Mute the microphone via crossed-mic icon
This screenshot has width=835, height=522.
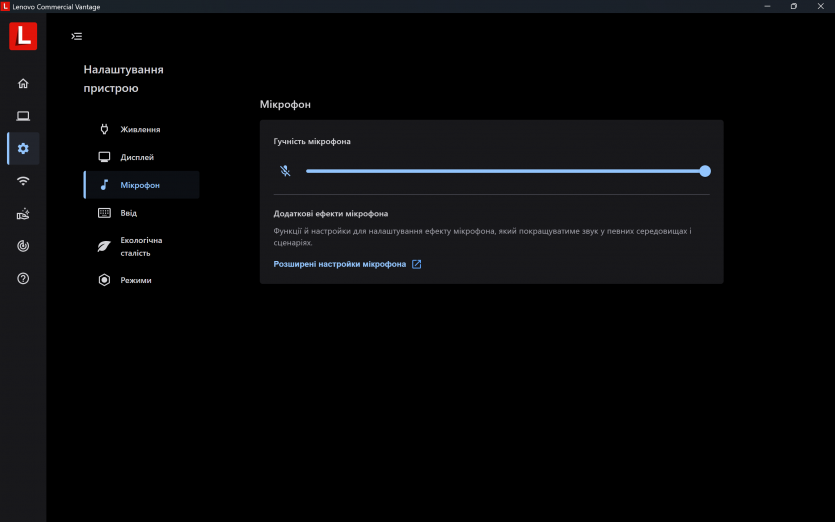click(285, 171)
